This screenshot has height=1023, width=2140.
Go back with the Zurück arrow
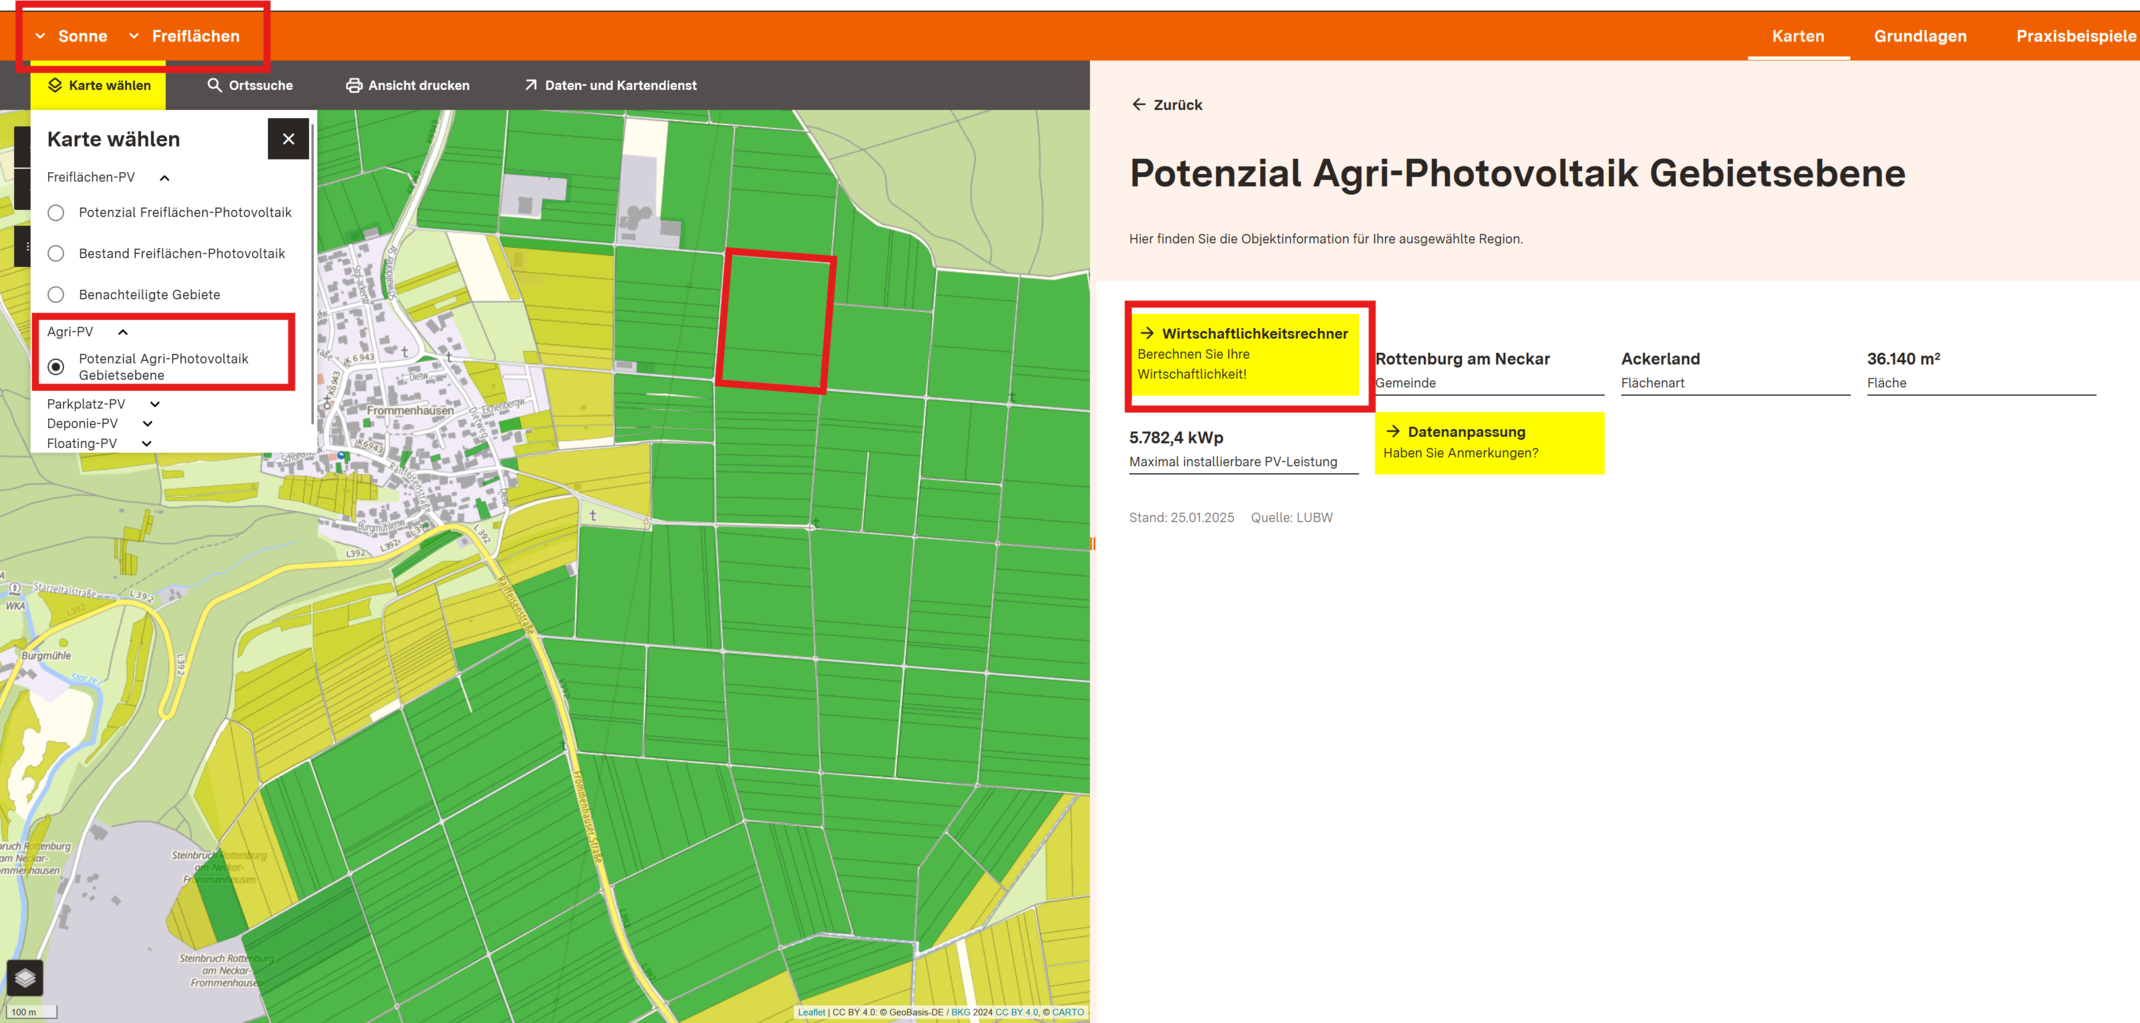coord(1167,104)
